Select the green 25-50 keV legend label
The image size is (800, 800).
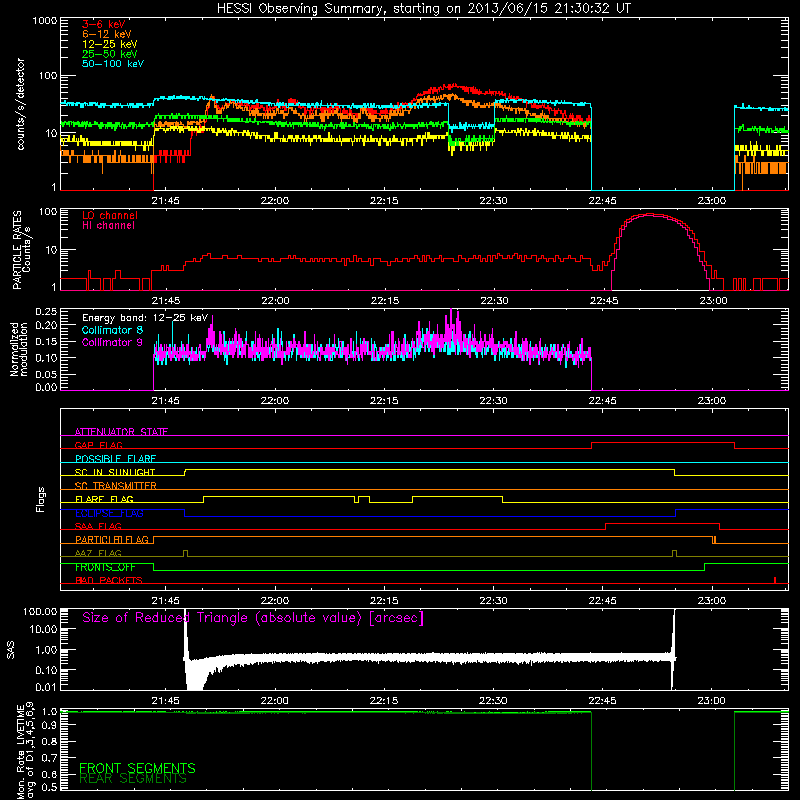[110, 54]
